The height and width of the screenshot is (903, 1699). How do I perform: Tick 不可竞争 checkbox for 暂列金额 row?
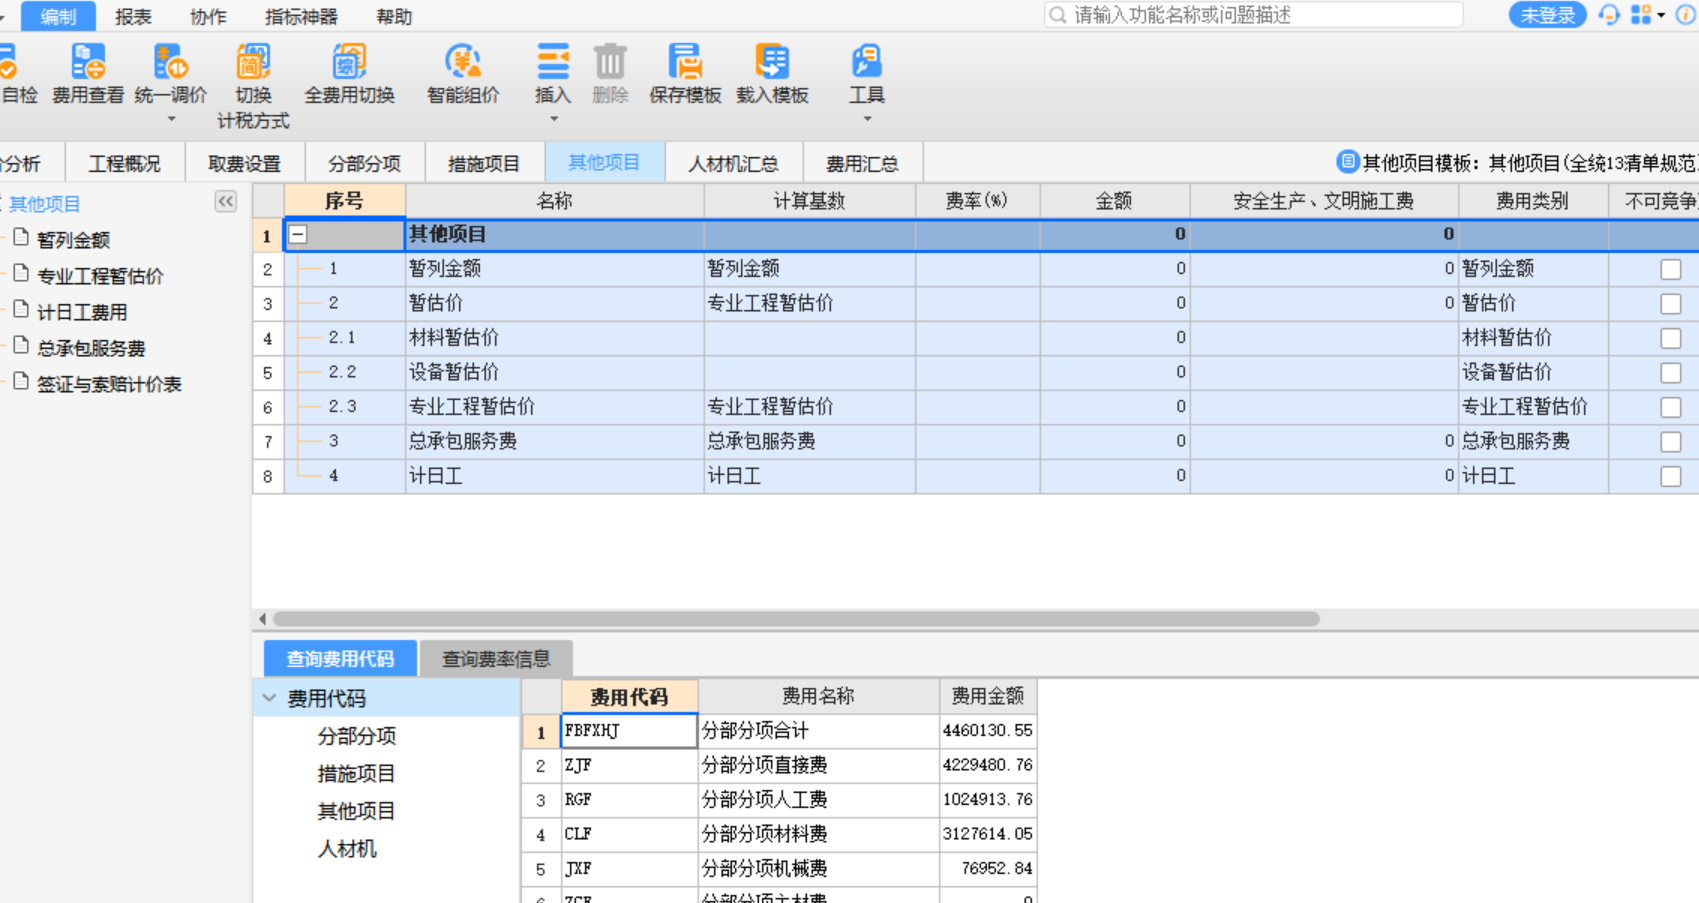tap(1670, 269)
